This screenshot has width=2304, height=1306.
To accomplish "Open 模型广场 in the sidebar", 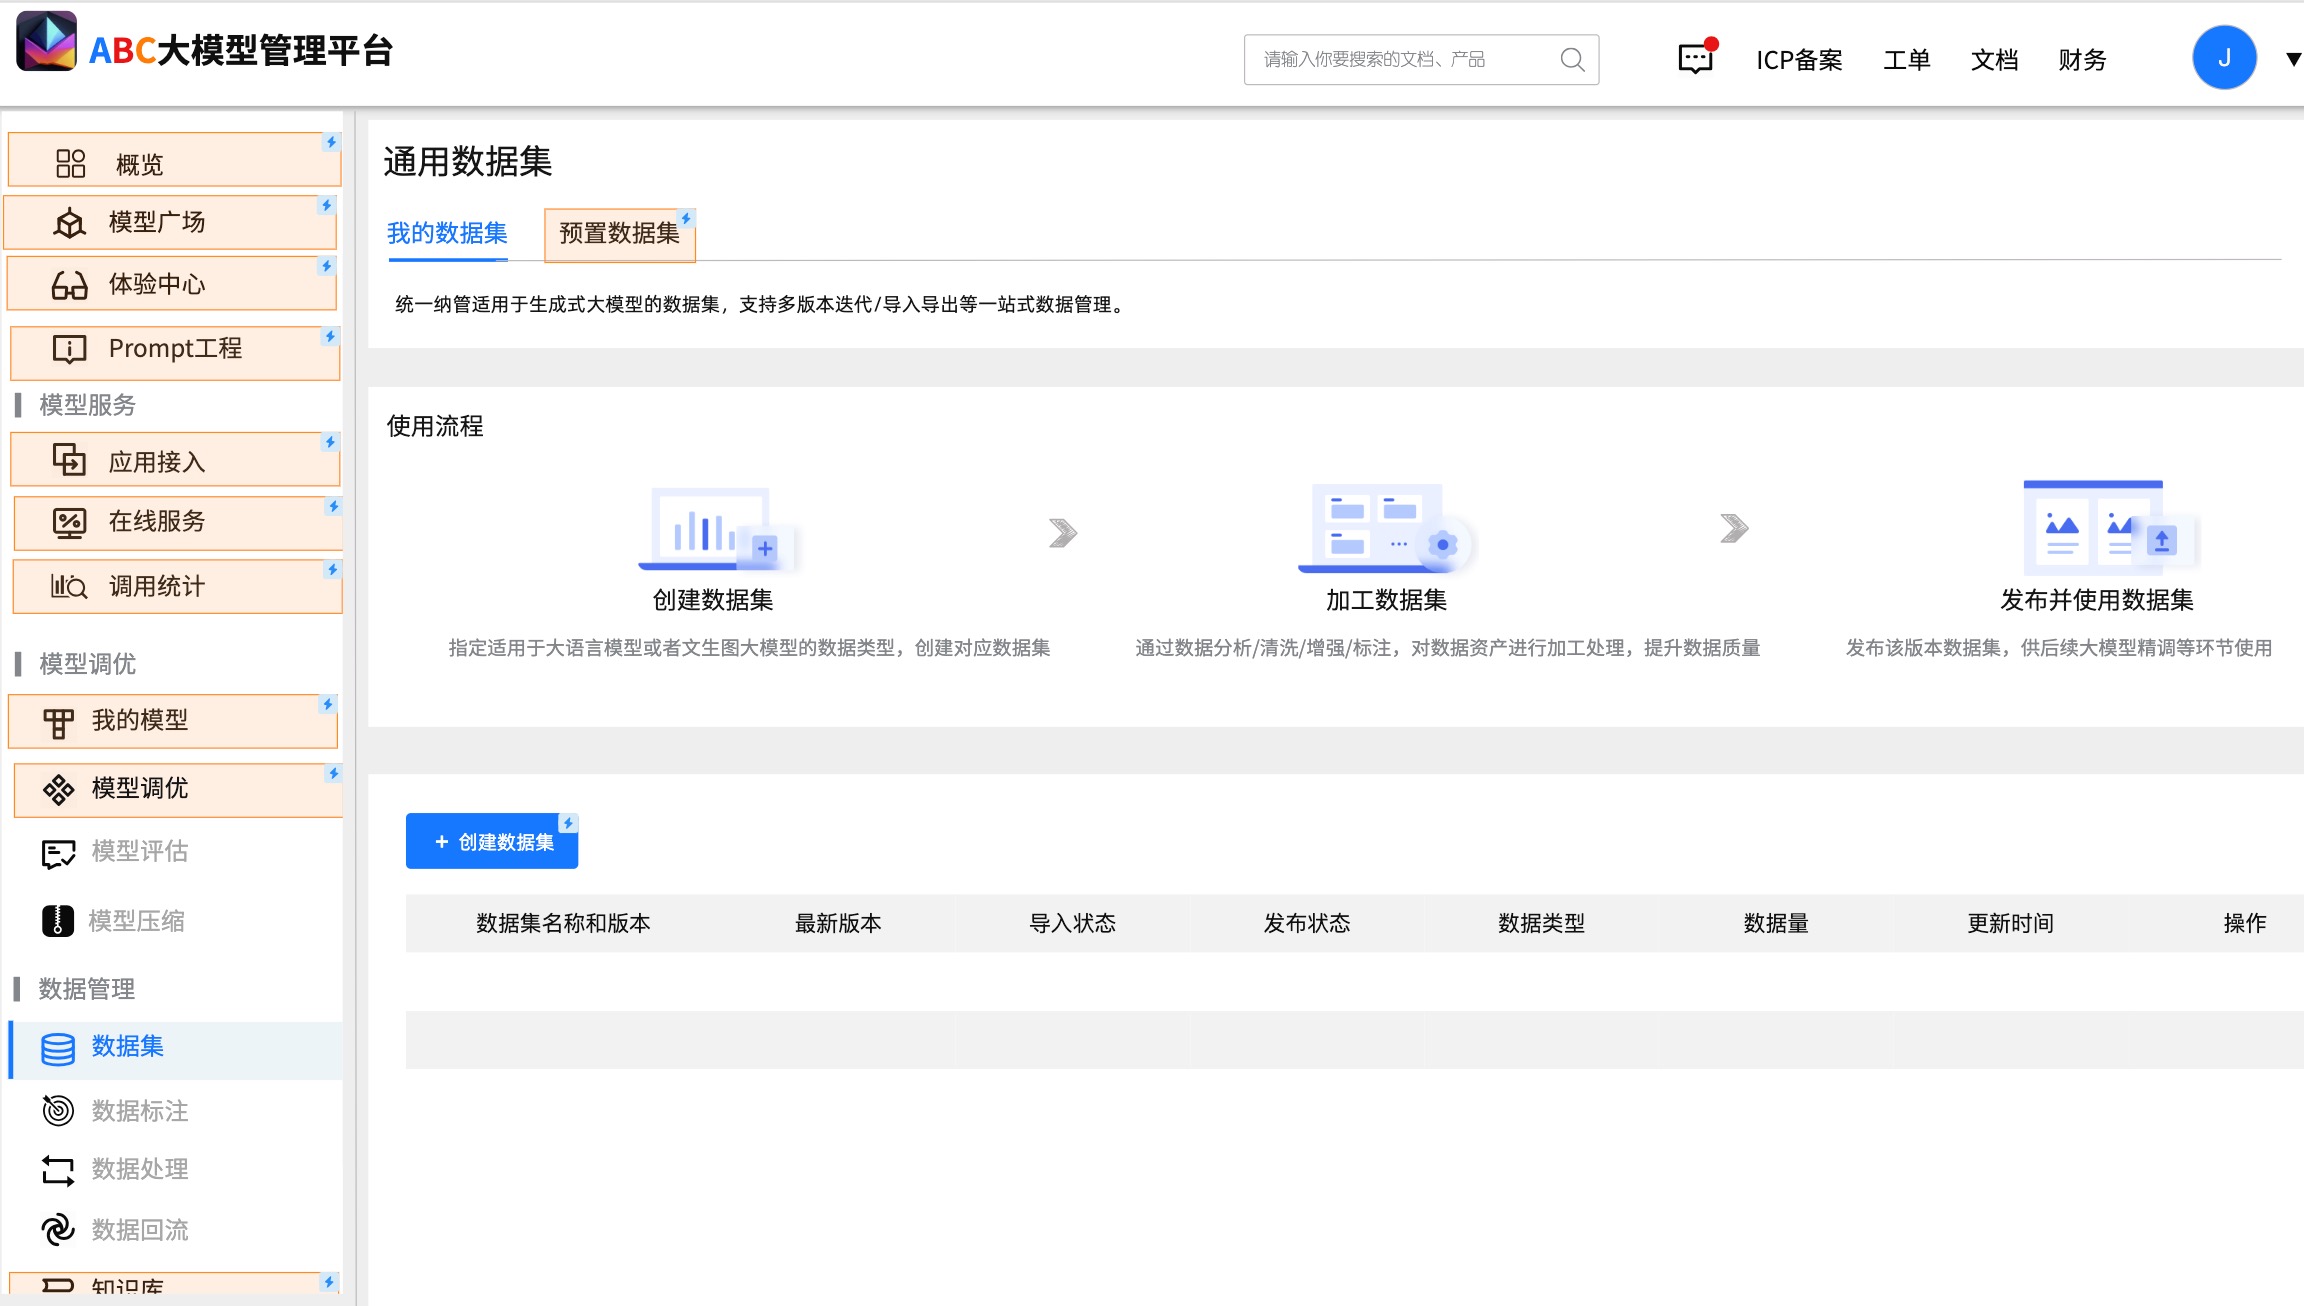I will (170, 222).
